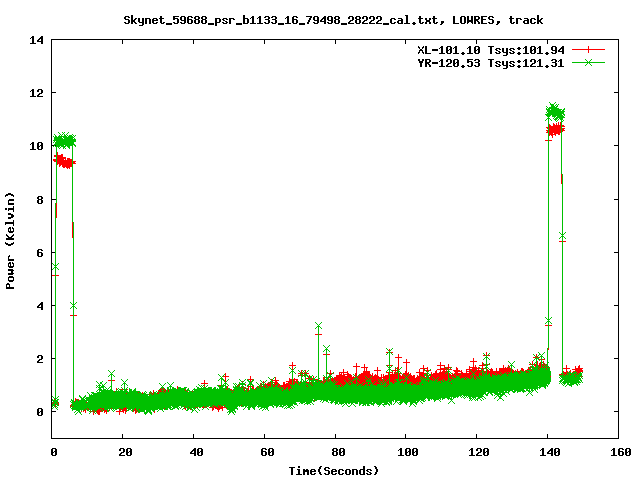640x480 pixels.
Task: Click the x-axis tick label 60
Action: tap(267, 452)
